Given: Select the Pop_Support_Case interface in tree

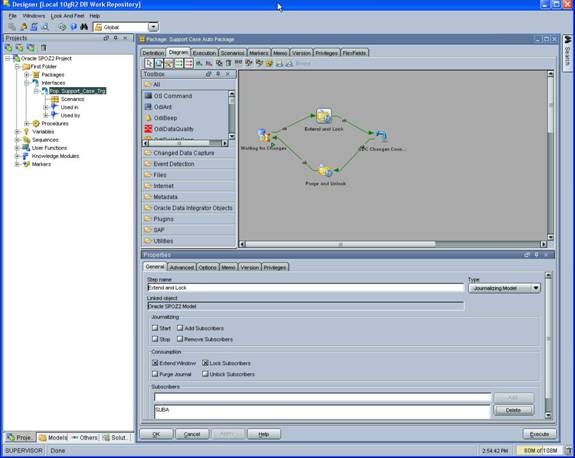Looking at the screenshot, I should tap(77, 91).
